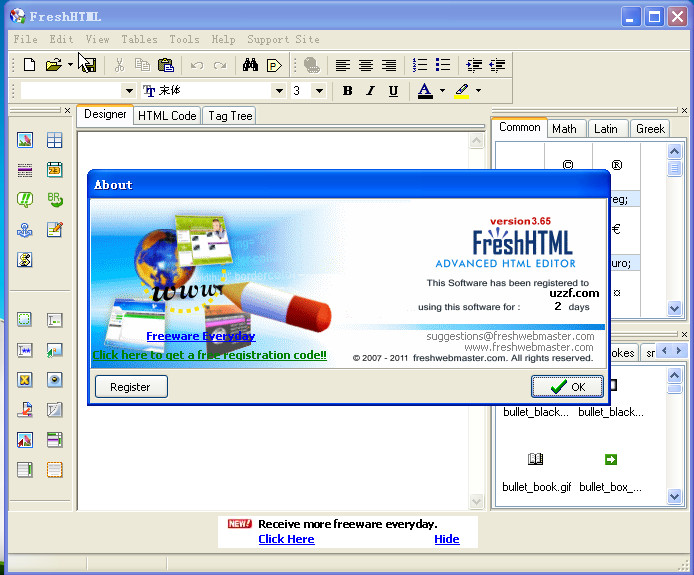Open the Edit menu
Screen dimensions: 694x575
pyautogui.click(x=62, y=39)
